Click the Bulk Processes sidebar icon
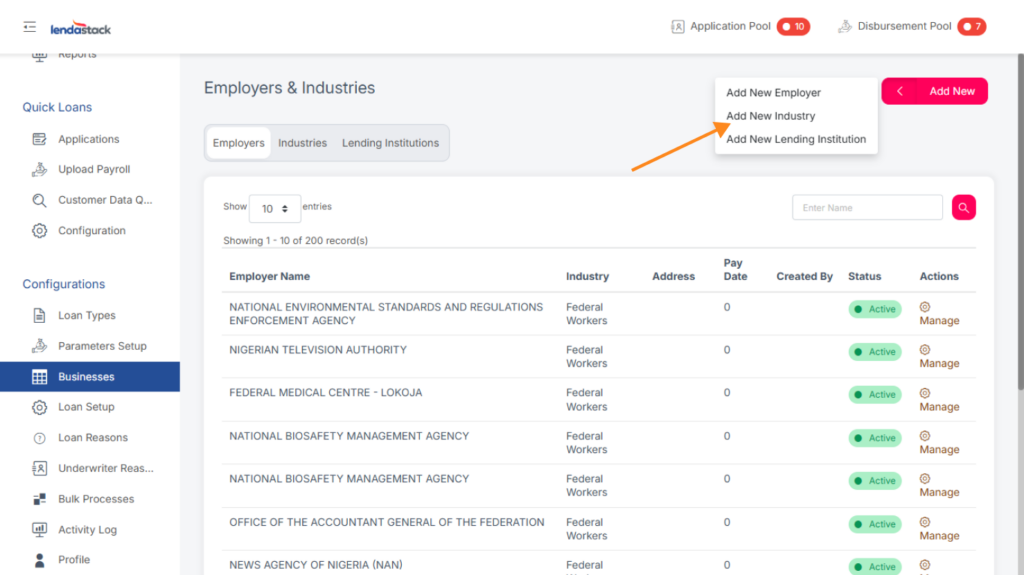Image resolution: width=1024 pixels, height=575 pixels. 40,499
